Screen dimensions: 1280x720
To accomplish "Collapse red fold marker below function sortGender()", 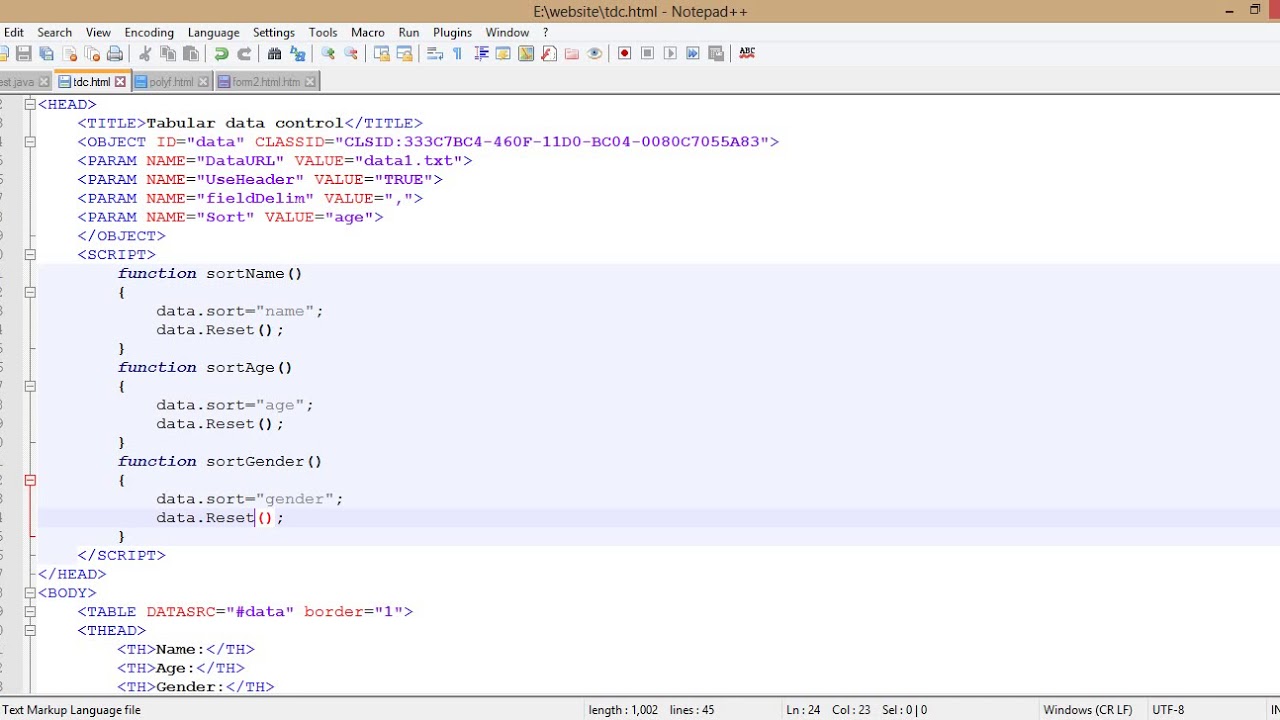I will (x=30, y=480).
